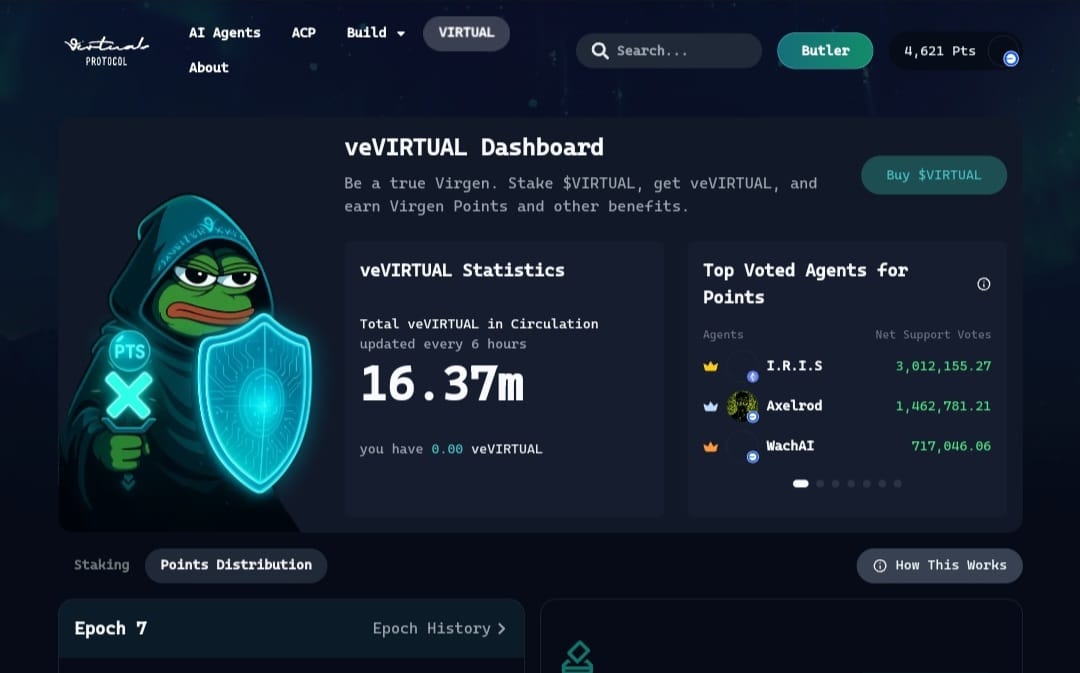Expand the Build dropdown menu

pyautogui.click(x=375, y=33)
